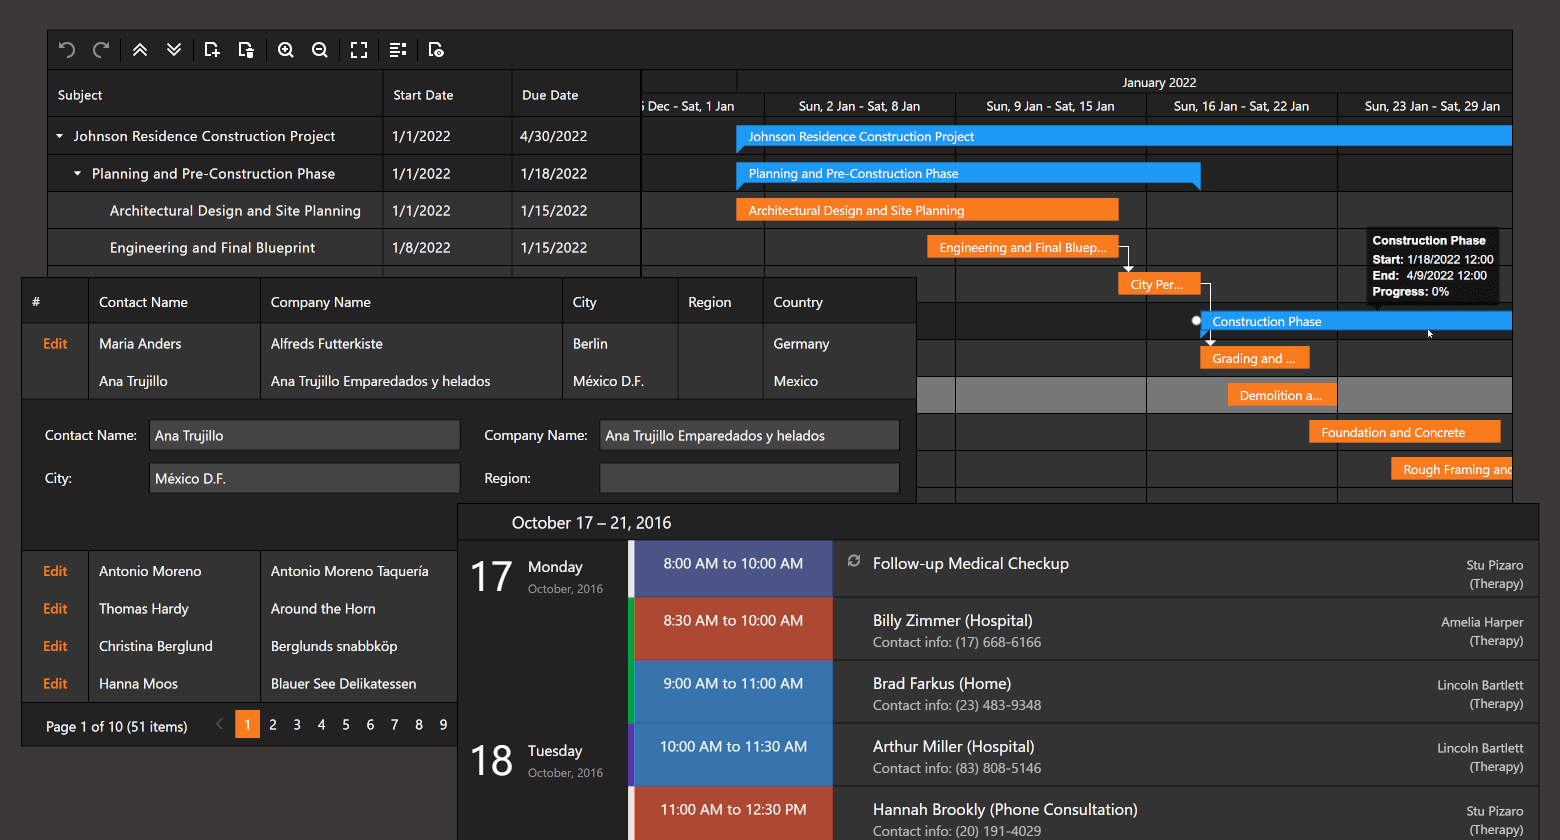Collapse the Planning and Pre-Construction Phase row
Viewport: 1560px width, 840px height.
coord(78,174)
